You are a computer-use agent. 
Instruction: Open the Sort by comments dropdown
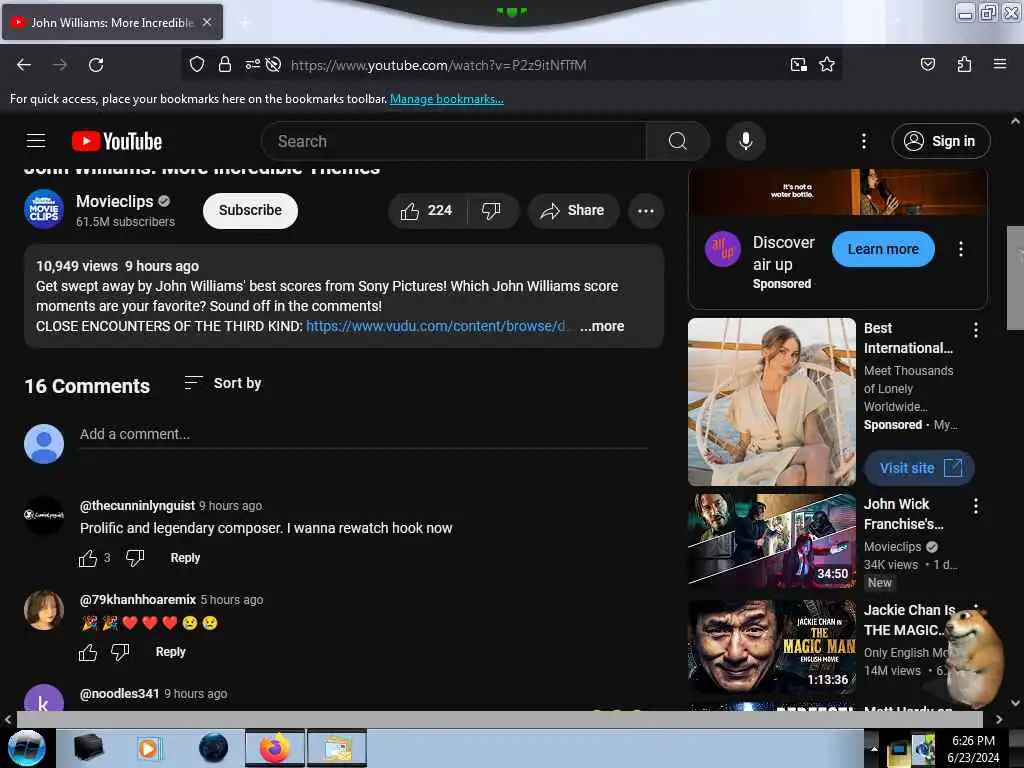coord(223,383)
